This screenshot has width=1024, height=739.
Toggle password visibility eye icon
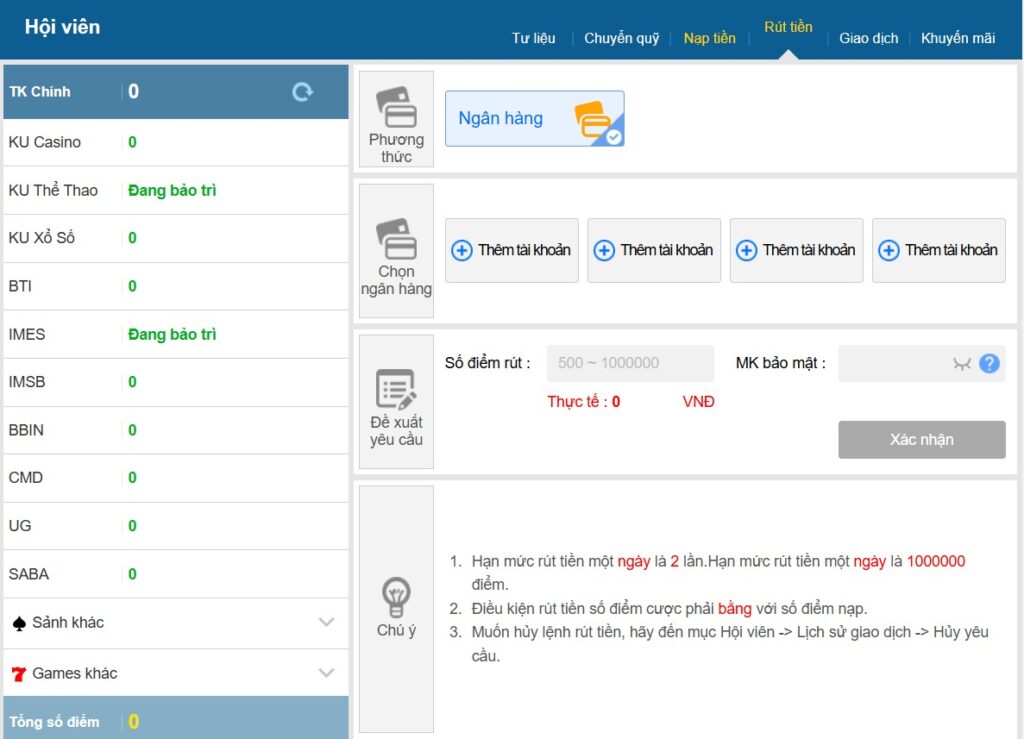pos(962,364)
